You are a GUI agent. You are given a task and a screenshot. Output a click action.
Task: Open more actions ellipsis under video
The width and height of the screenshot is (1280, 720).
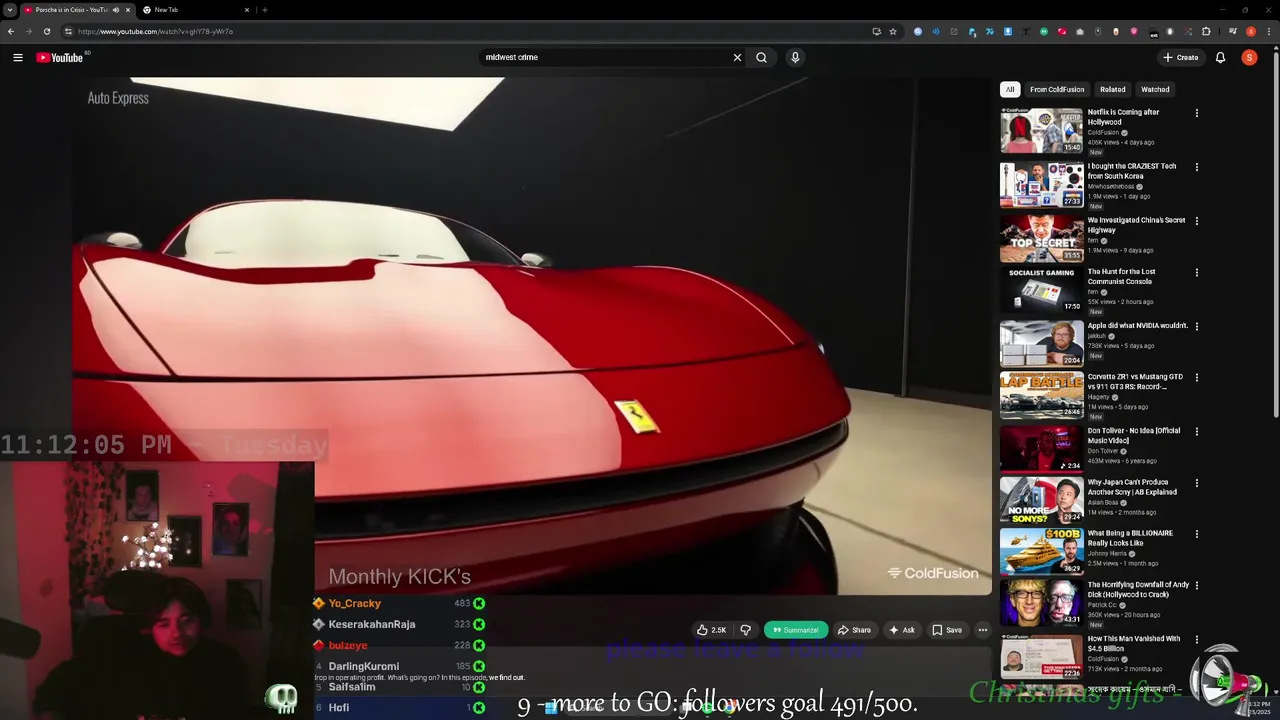click(x=982, y=630)
